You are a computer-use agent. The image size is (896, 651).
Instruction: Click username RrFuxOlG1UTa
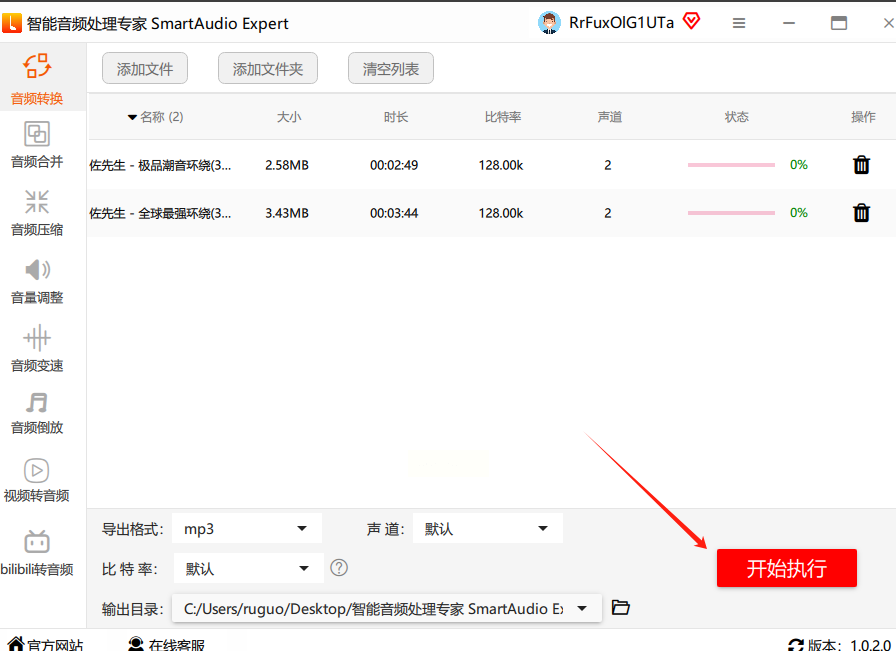point(621,23)
